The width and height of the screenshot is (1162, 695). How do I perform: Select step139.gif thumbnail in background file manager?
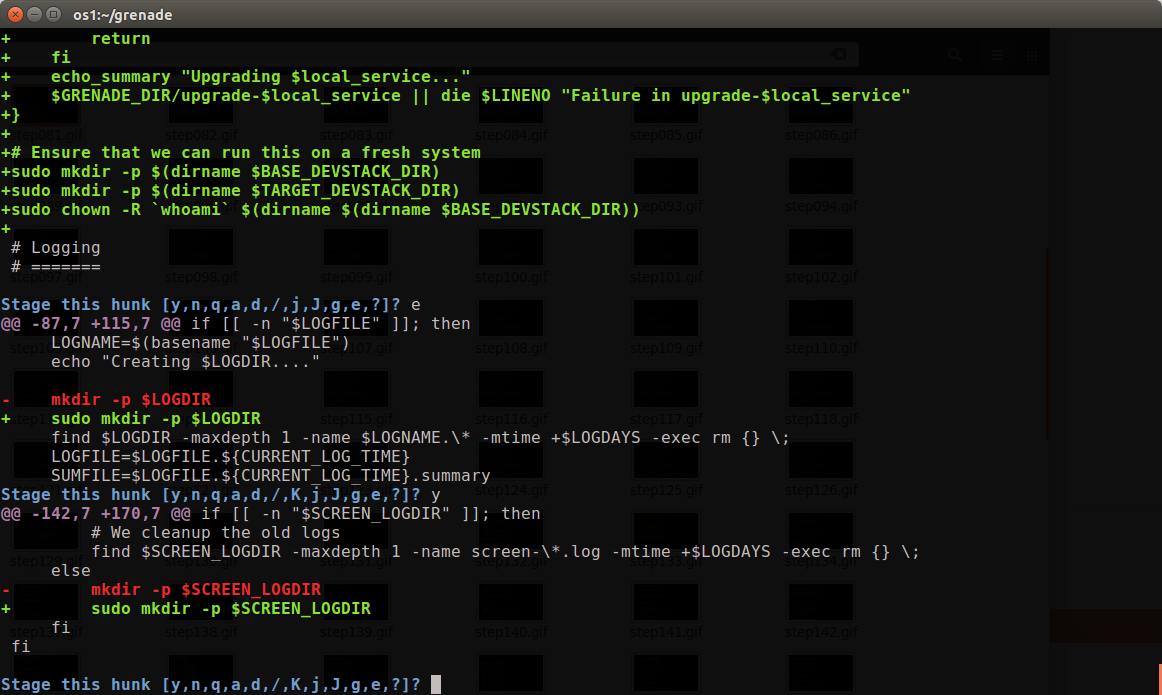coord(356,602)
